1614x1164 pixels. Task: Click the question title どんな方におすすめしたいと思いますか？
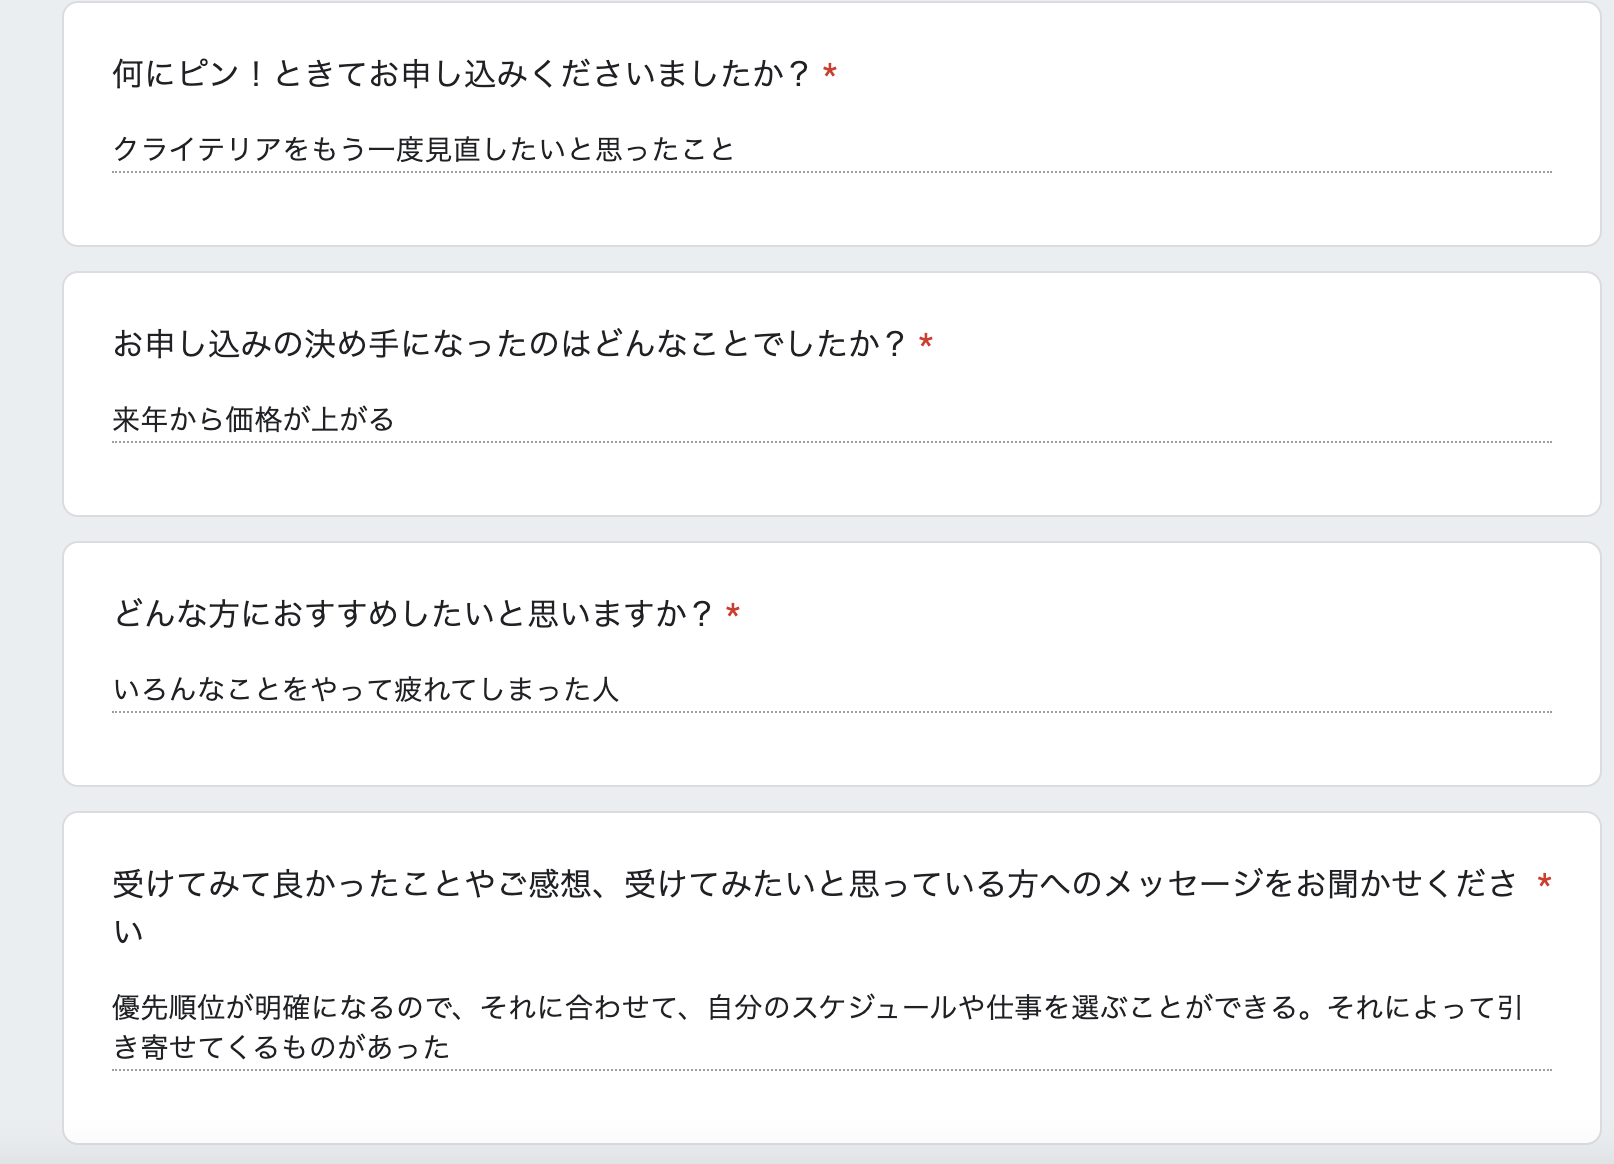click(x=412, y=614)
